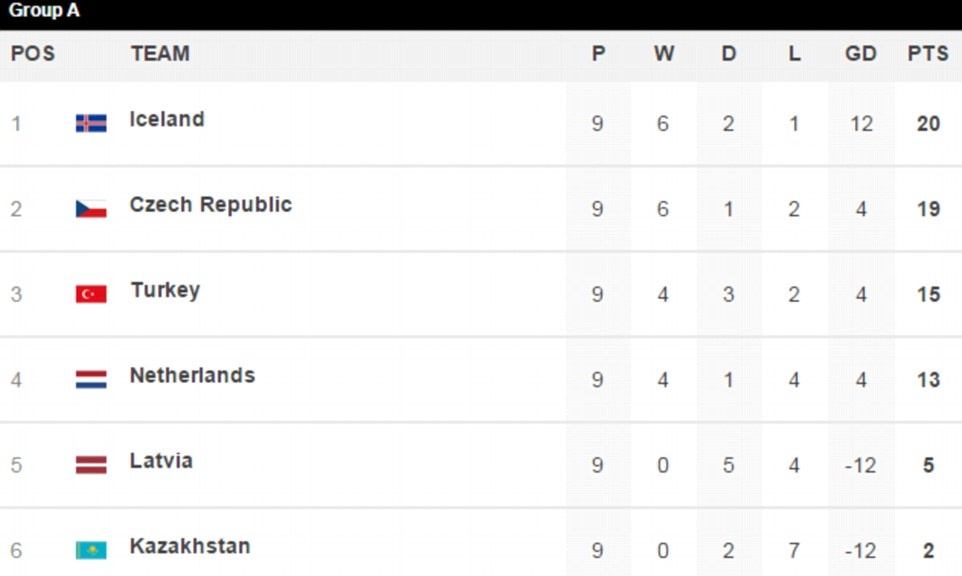Select the Turkey team name
Image resolution: width=962 pixels, height=576 pixels.
165,290
